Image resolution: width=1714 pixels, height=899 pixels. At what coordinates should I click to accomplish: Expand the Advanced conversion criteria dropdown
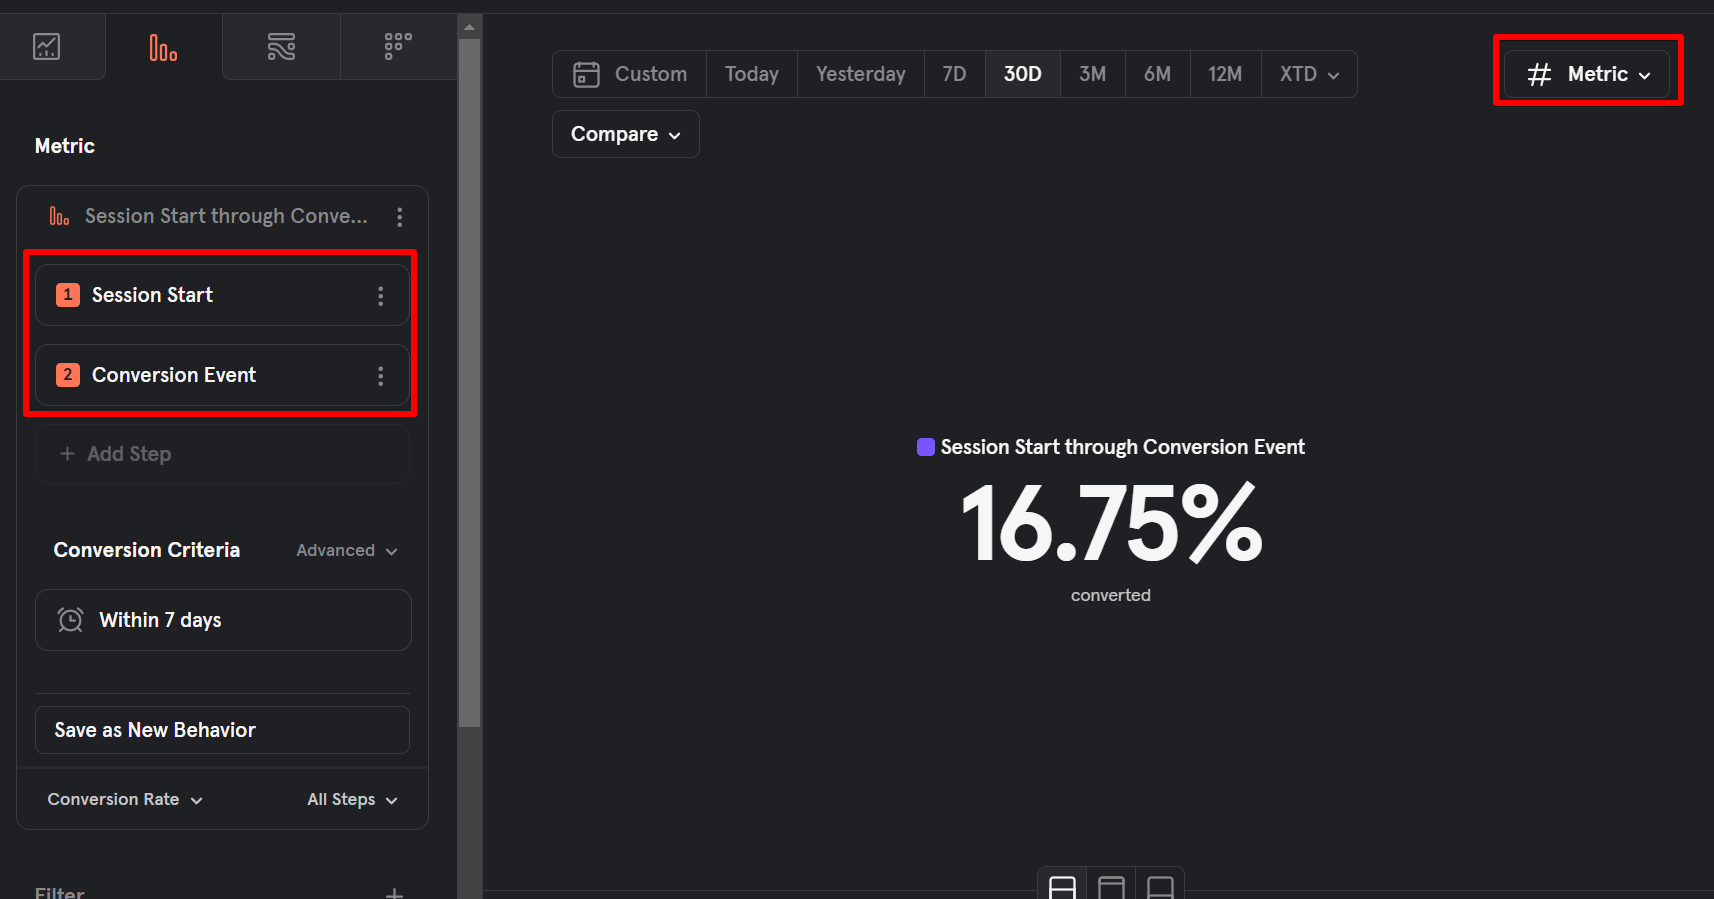pyautogui.click(x=347, y=551)
